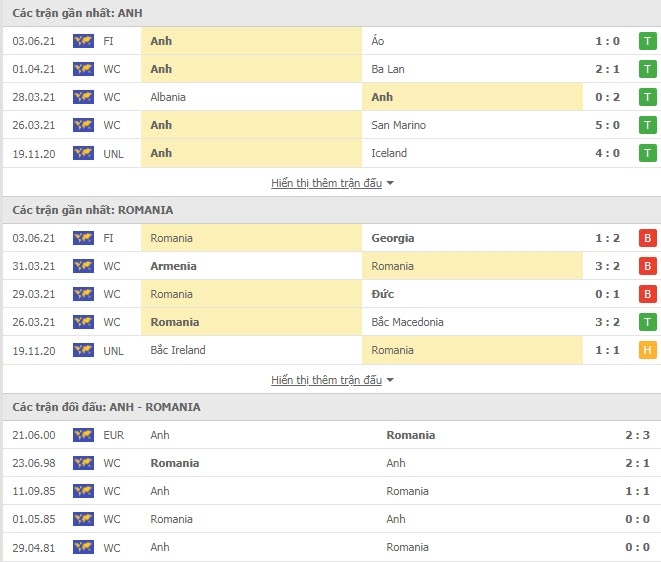Open the Romania vs Đức 0:1 match
The height and width of the screenshot is (562, 661).
pos(330,294)
